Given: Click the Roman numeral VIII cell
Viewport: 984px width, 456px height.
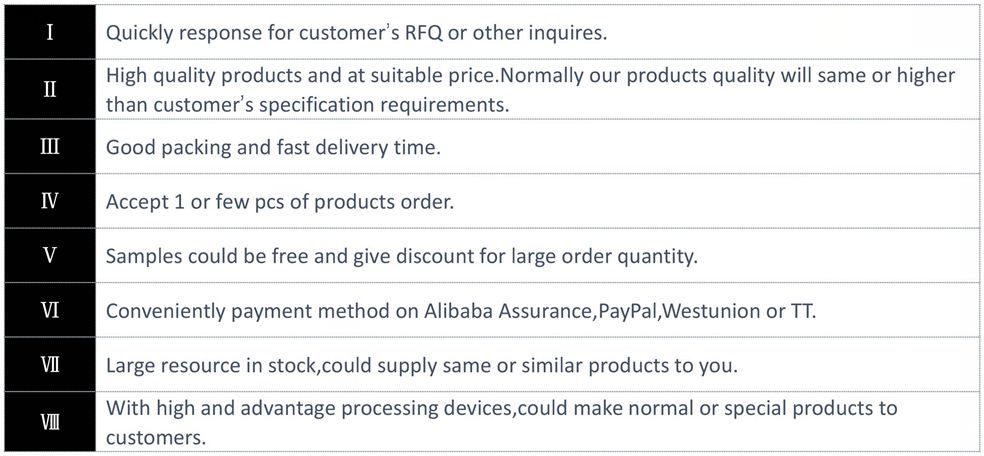Looking at the screenshot, I should pyautogui.click(x=49, y=422).
